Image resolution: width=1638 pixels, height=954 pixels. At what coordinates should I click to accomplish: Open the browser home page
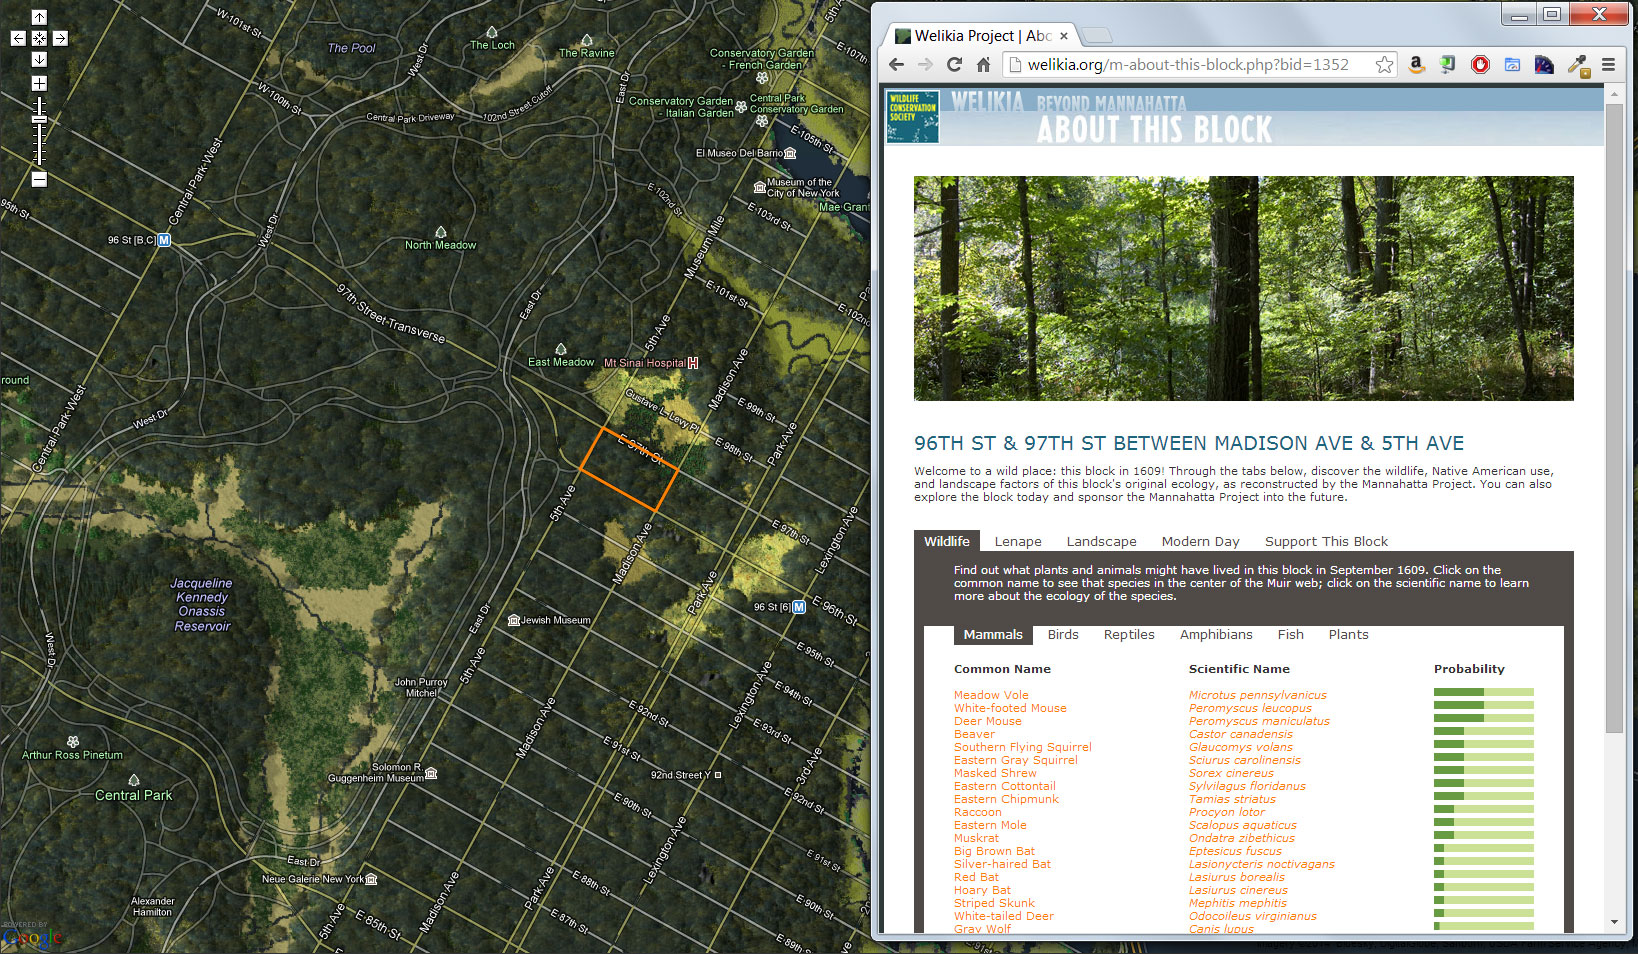click(x=983, y=65)
